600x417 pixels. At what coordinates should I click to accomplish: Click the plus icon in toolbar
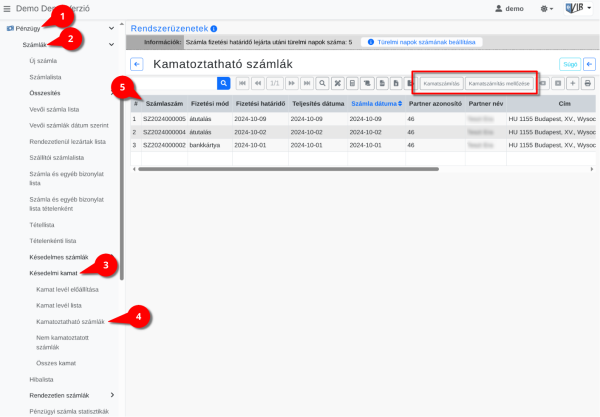(573, 83)
